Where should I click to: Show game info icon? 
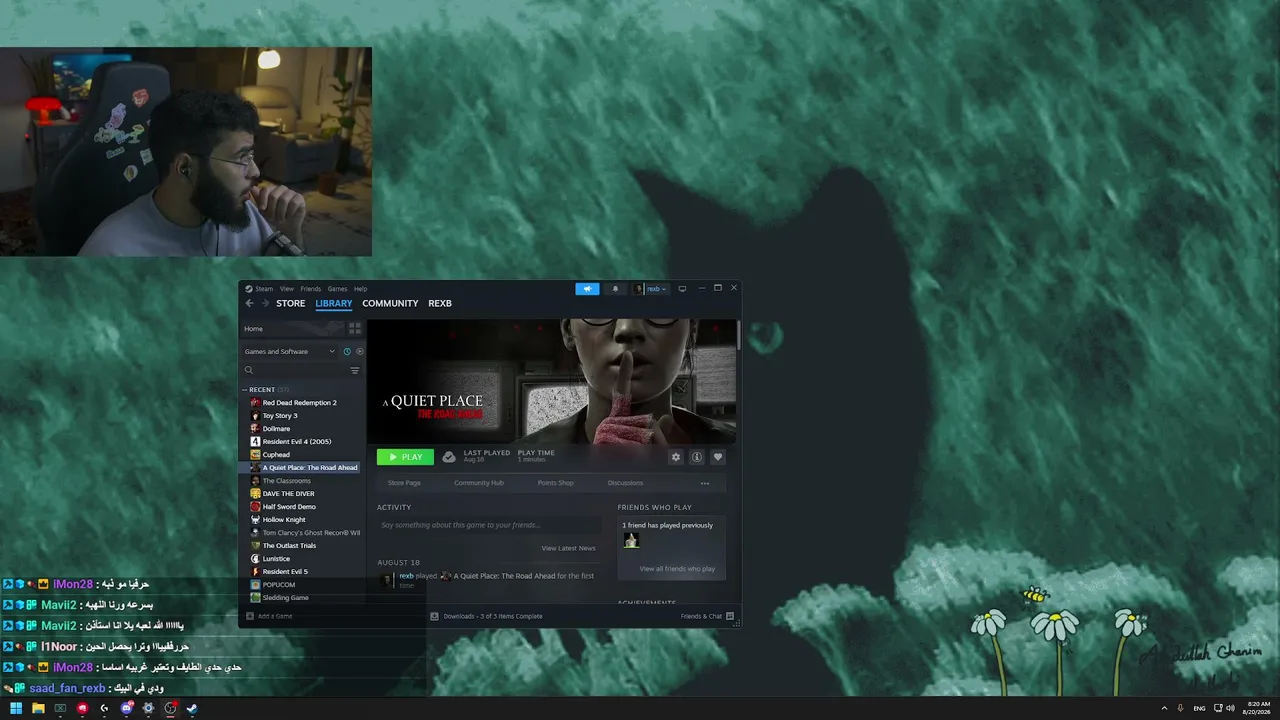[697, 457]
